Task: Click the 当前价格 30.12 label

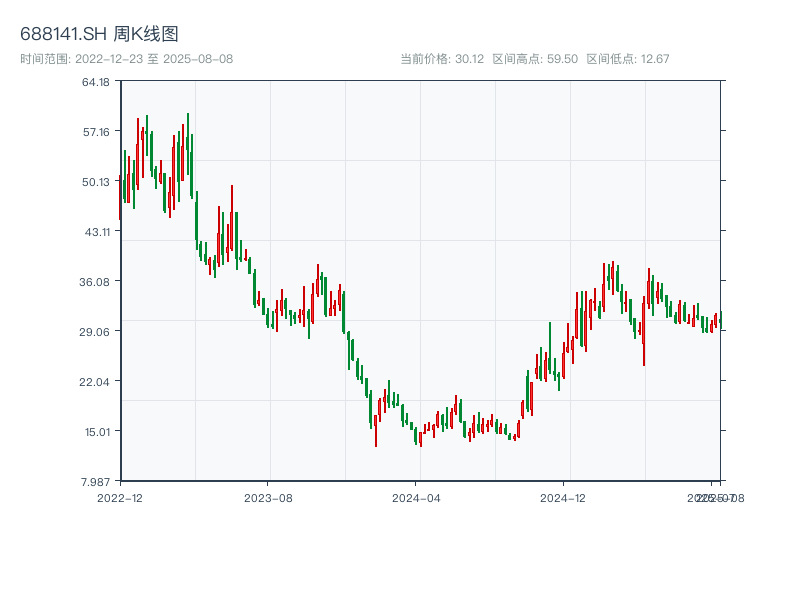Action: click(442, 59)
